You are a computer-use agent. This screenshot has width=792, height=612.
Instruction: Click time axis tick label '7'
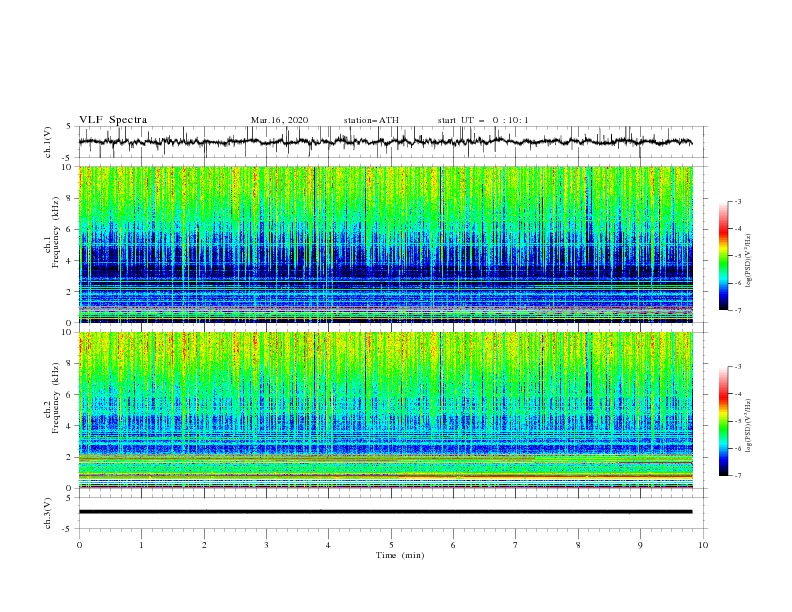tap(516, 545)
